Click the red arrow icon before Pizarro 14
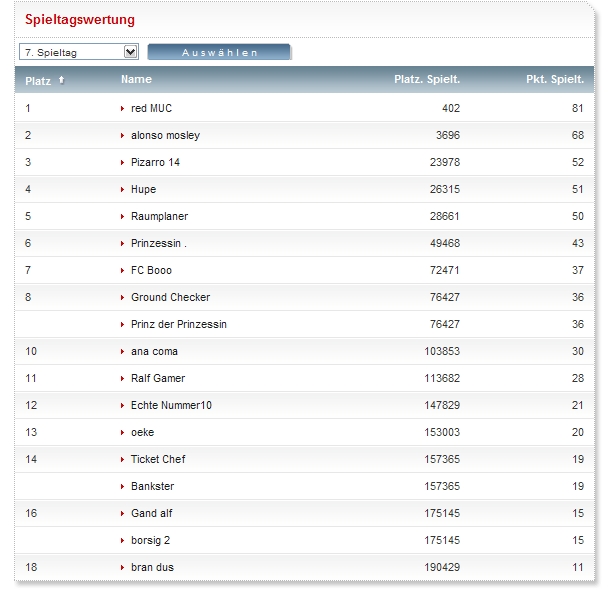 (x=123, y=162)
